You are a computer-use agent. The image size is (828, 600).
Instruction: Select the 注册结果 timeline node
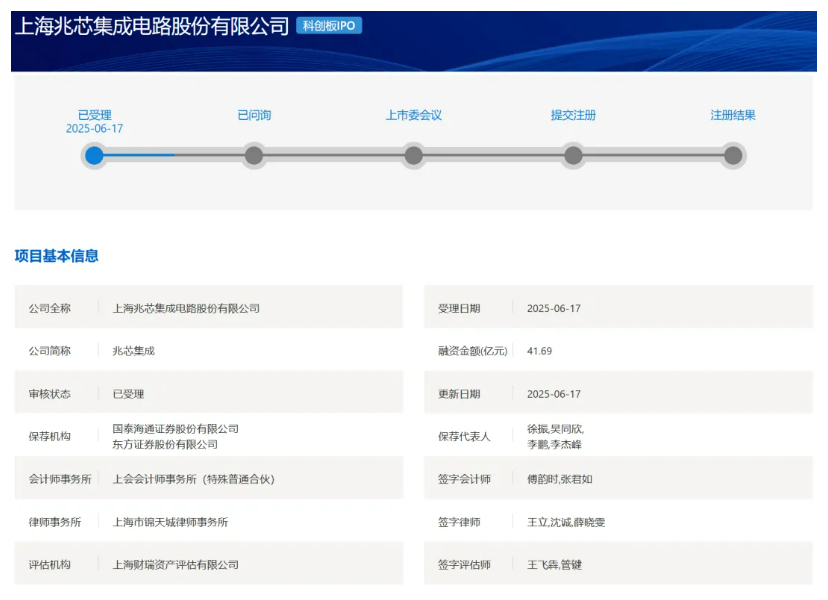click(x=733, y=155)
